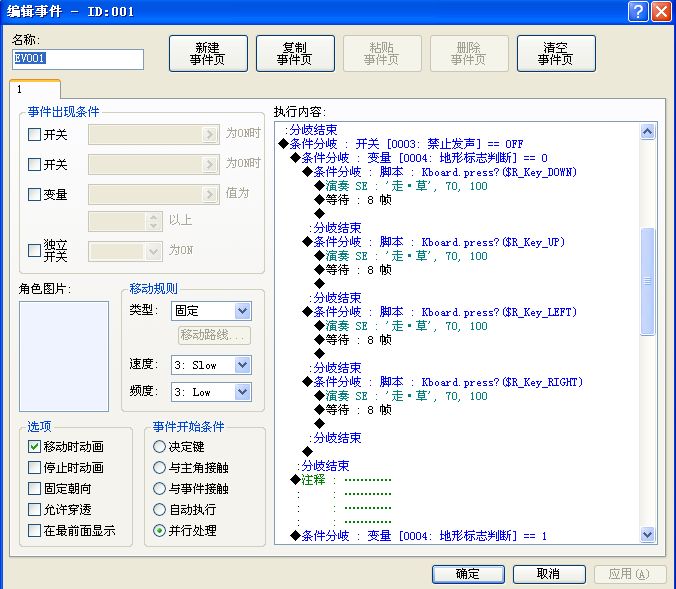Image resolution: width=676 pixels, height=589 pixels.
Task: Select 自动执行 start condition
Action: point(159,510)
